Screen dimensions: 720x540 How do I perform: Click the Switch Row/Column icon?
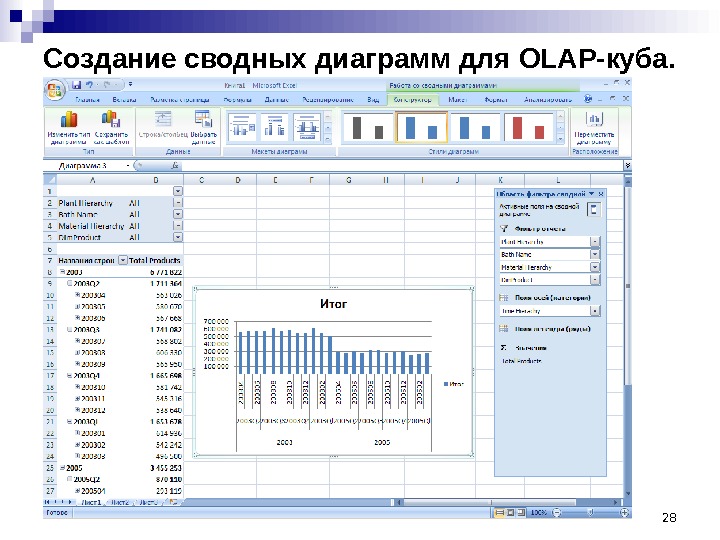pyautogui.click(x=163, y=119)
